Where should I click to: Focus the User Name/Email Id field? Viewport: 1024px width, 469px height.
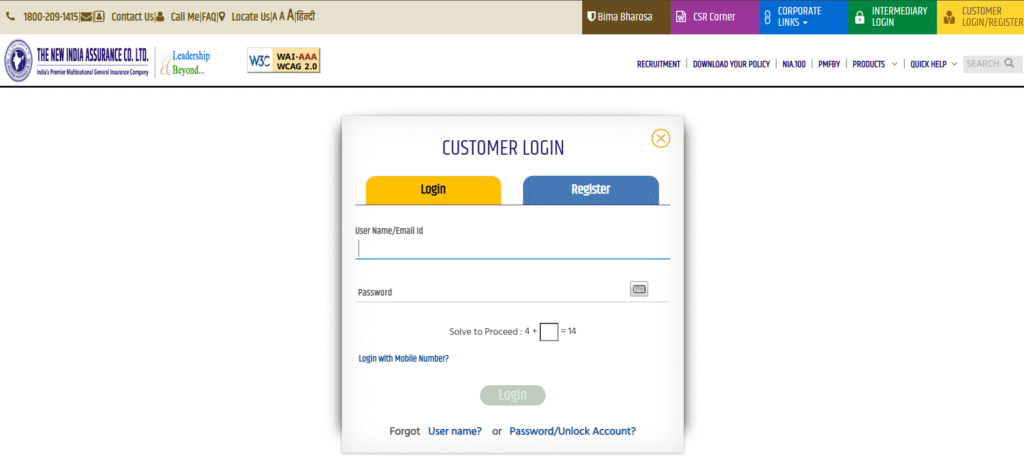pos(513,248)
